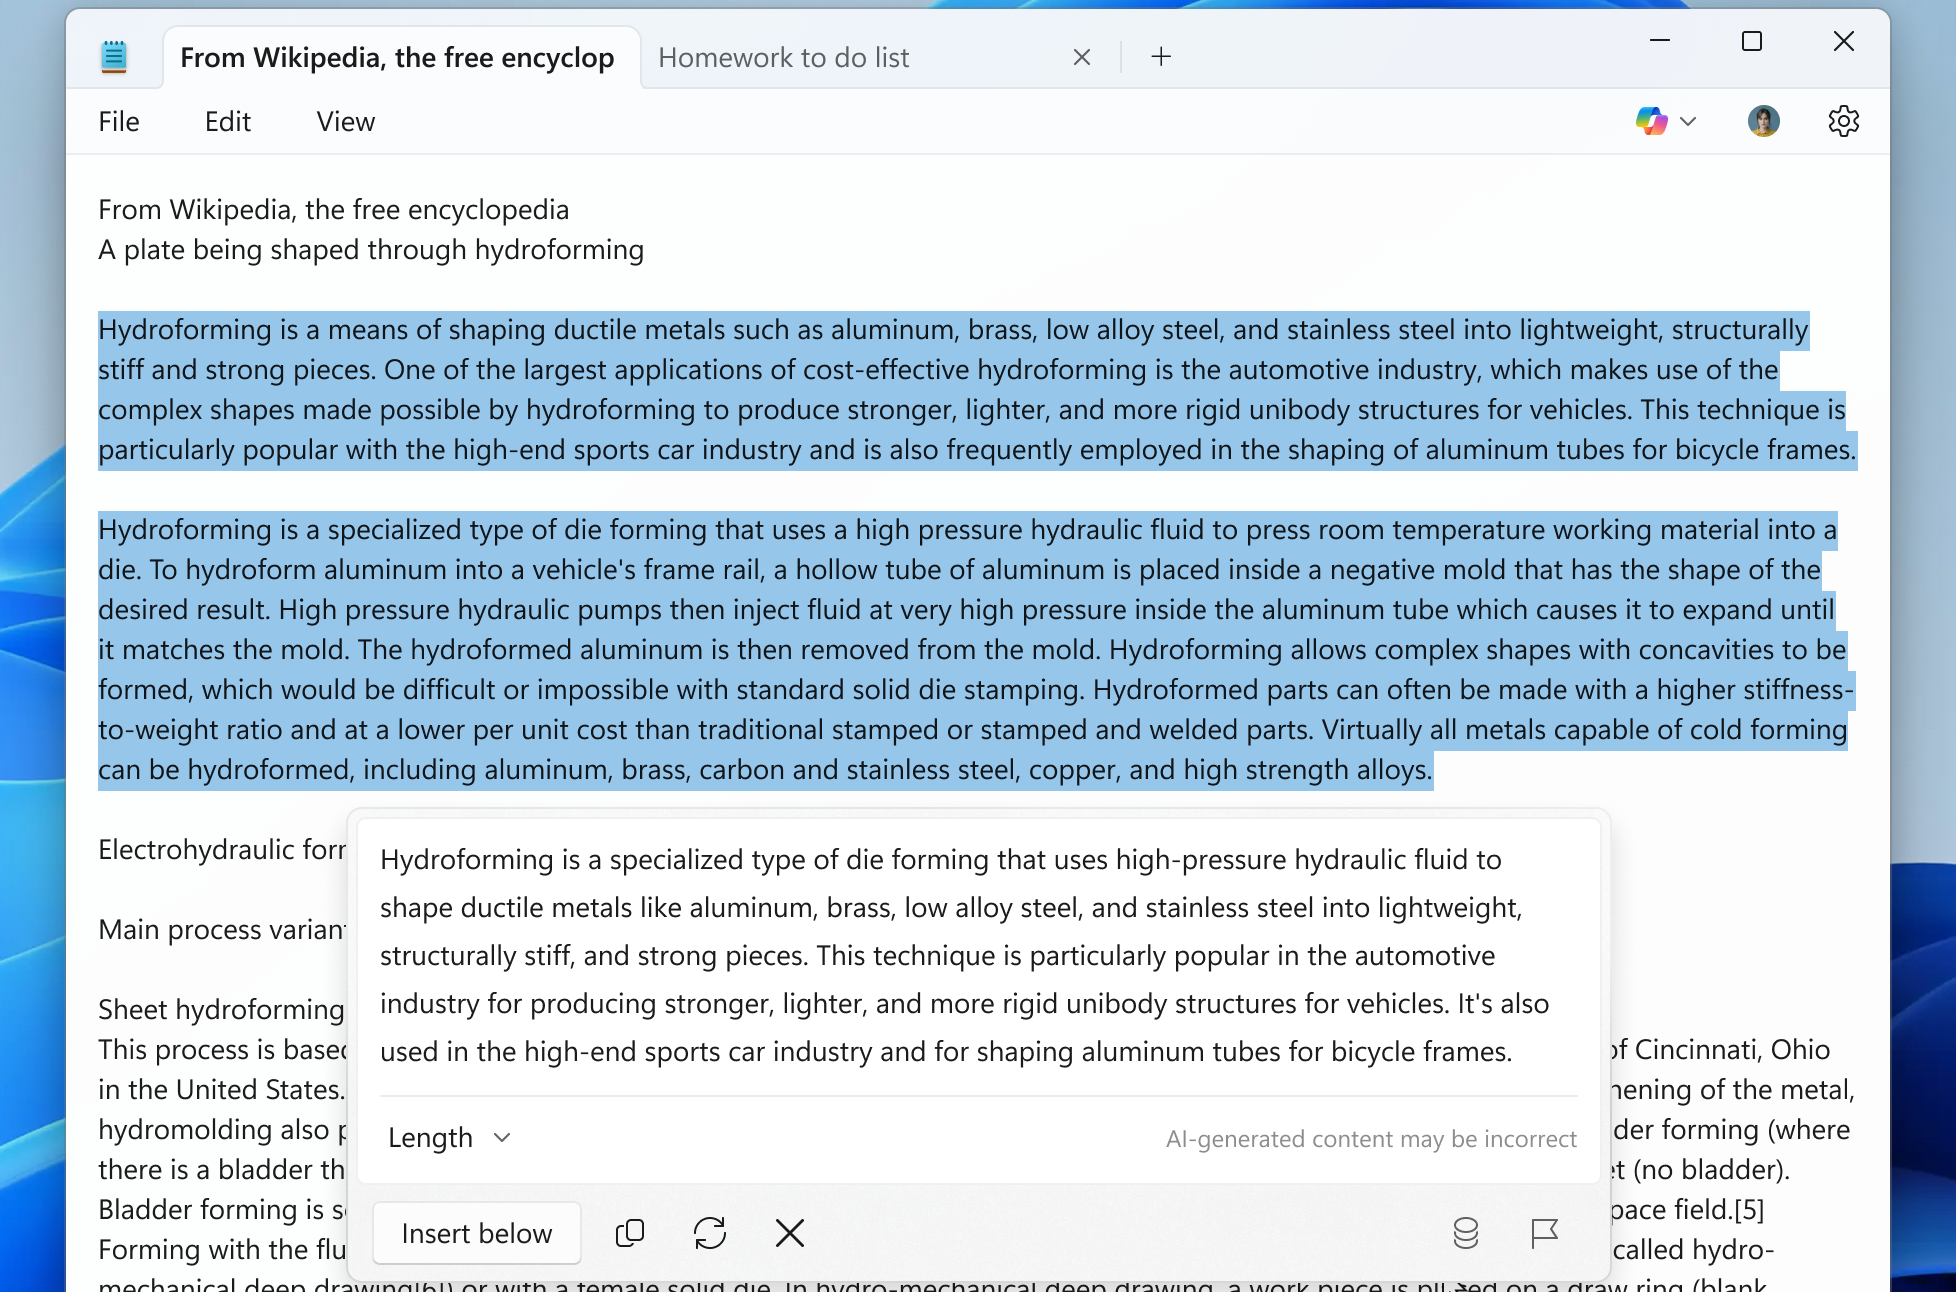Open the Edit menu
The height and width of the screenshot is (1292, 1956).
click(228, 121)
